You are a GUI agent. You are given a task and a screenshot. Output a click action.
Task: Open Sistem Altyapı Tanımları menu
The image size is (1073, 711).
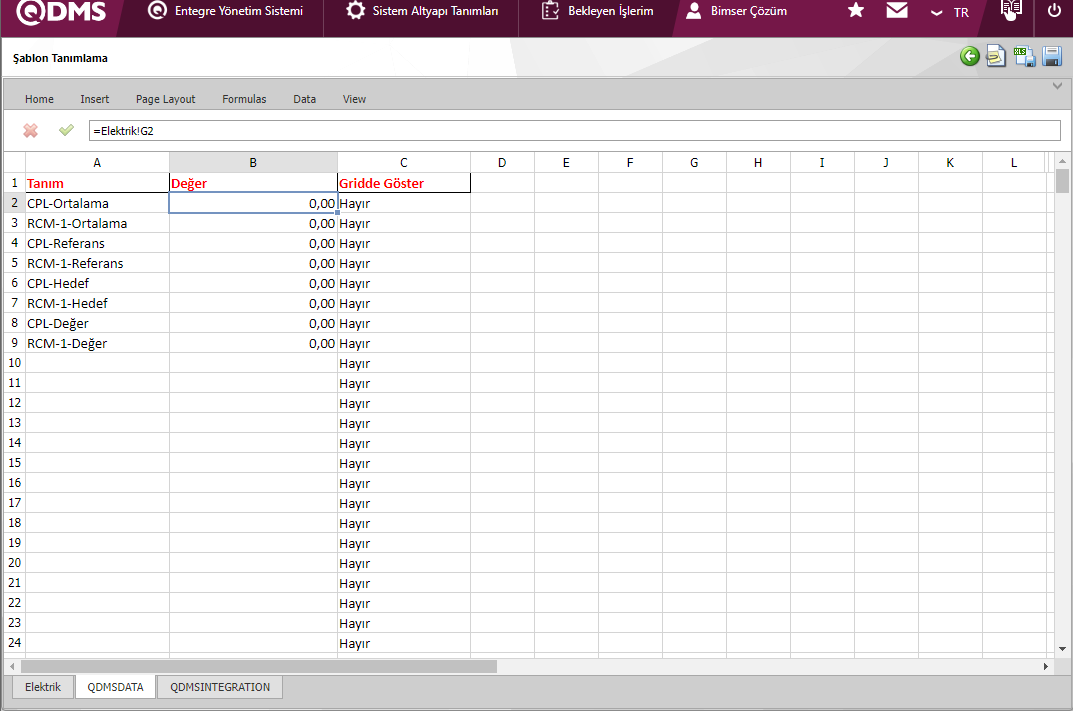(421, 11)
